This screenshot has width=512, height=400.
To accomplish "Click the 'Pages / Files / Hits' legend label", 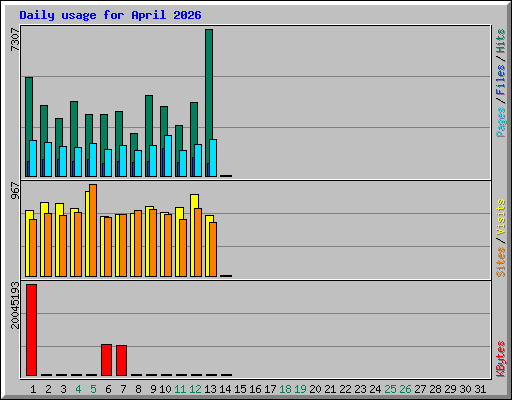I will click(501, 83).
